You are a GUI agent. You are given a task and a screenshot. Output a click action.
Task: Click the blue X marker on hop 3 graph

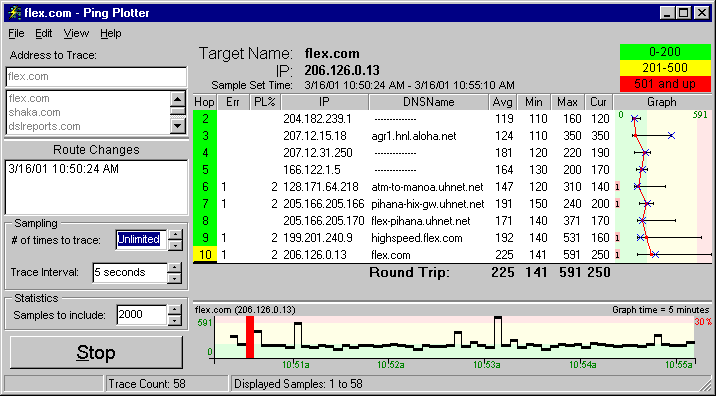[x=671, y=135]
